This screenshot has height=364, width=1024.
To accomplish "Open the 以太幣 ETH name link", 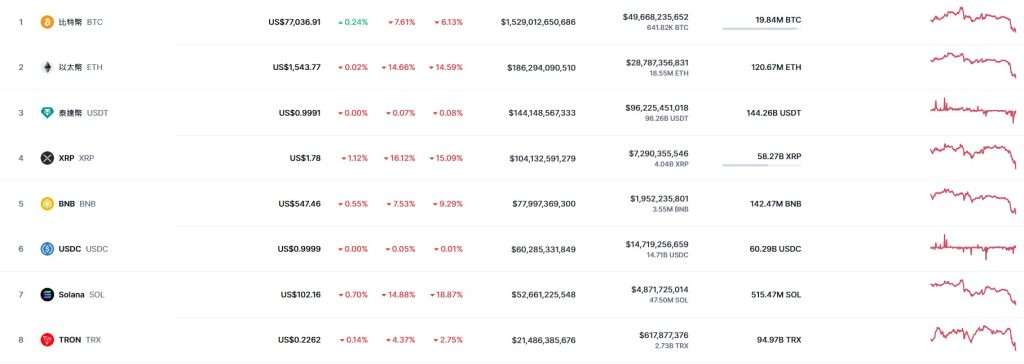I will pos(80,67).
